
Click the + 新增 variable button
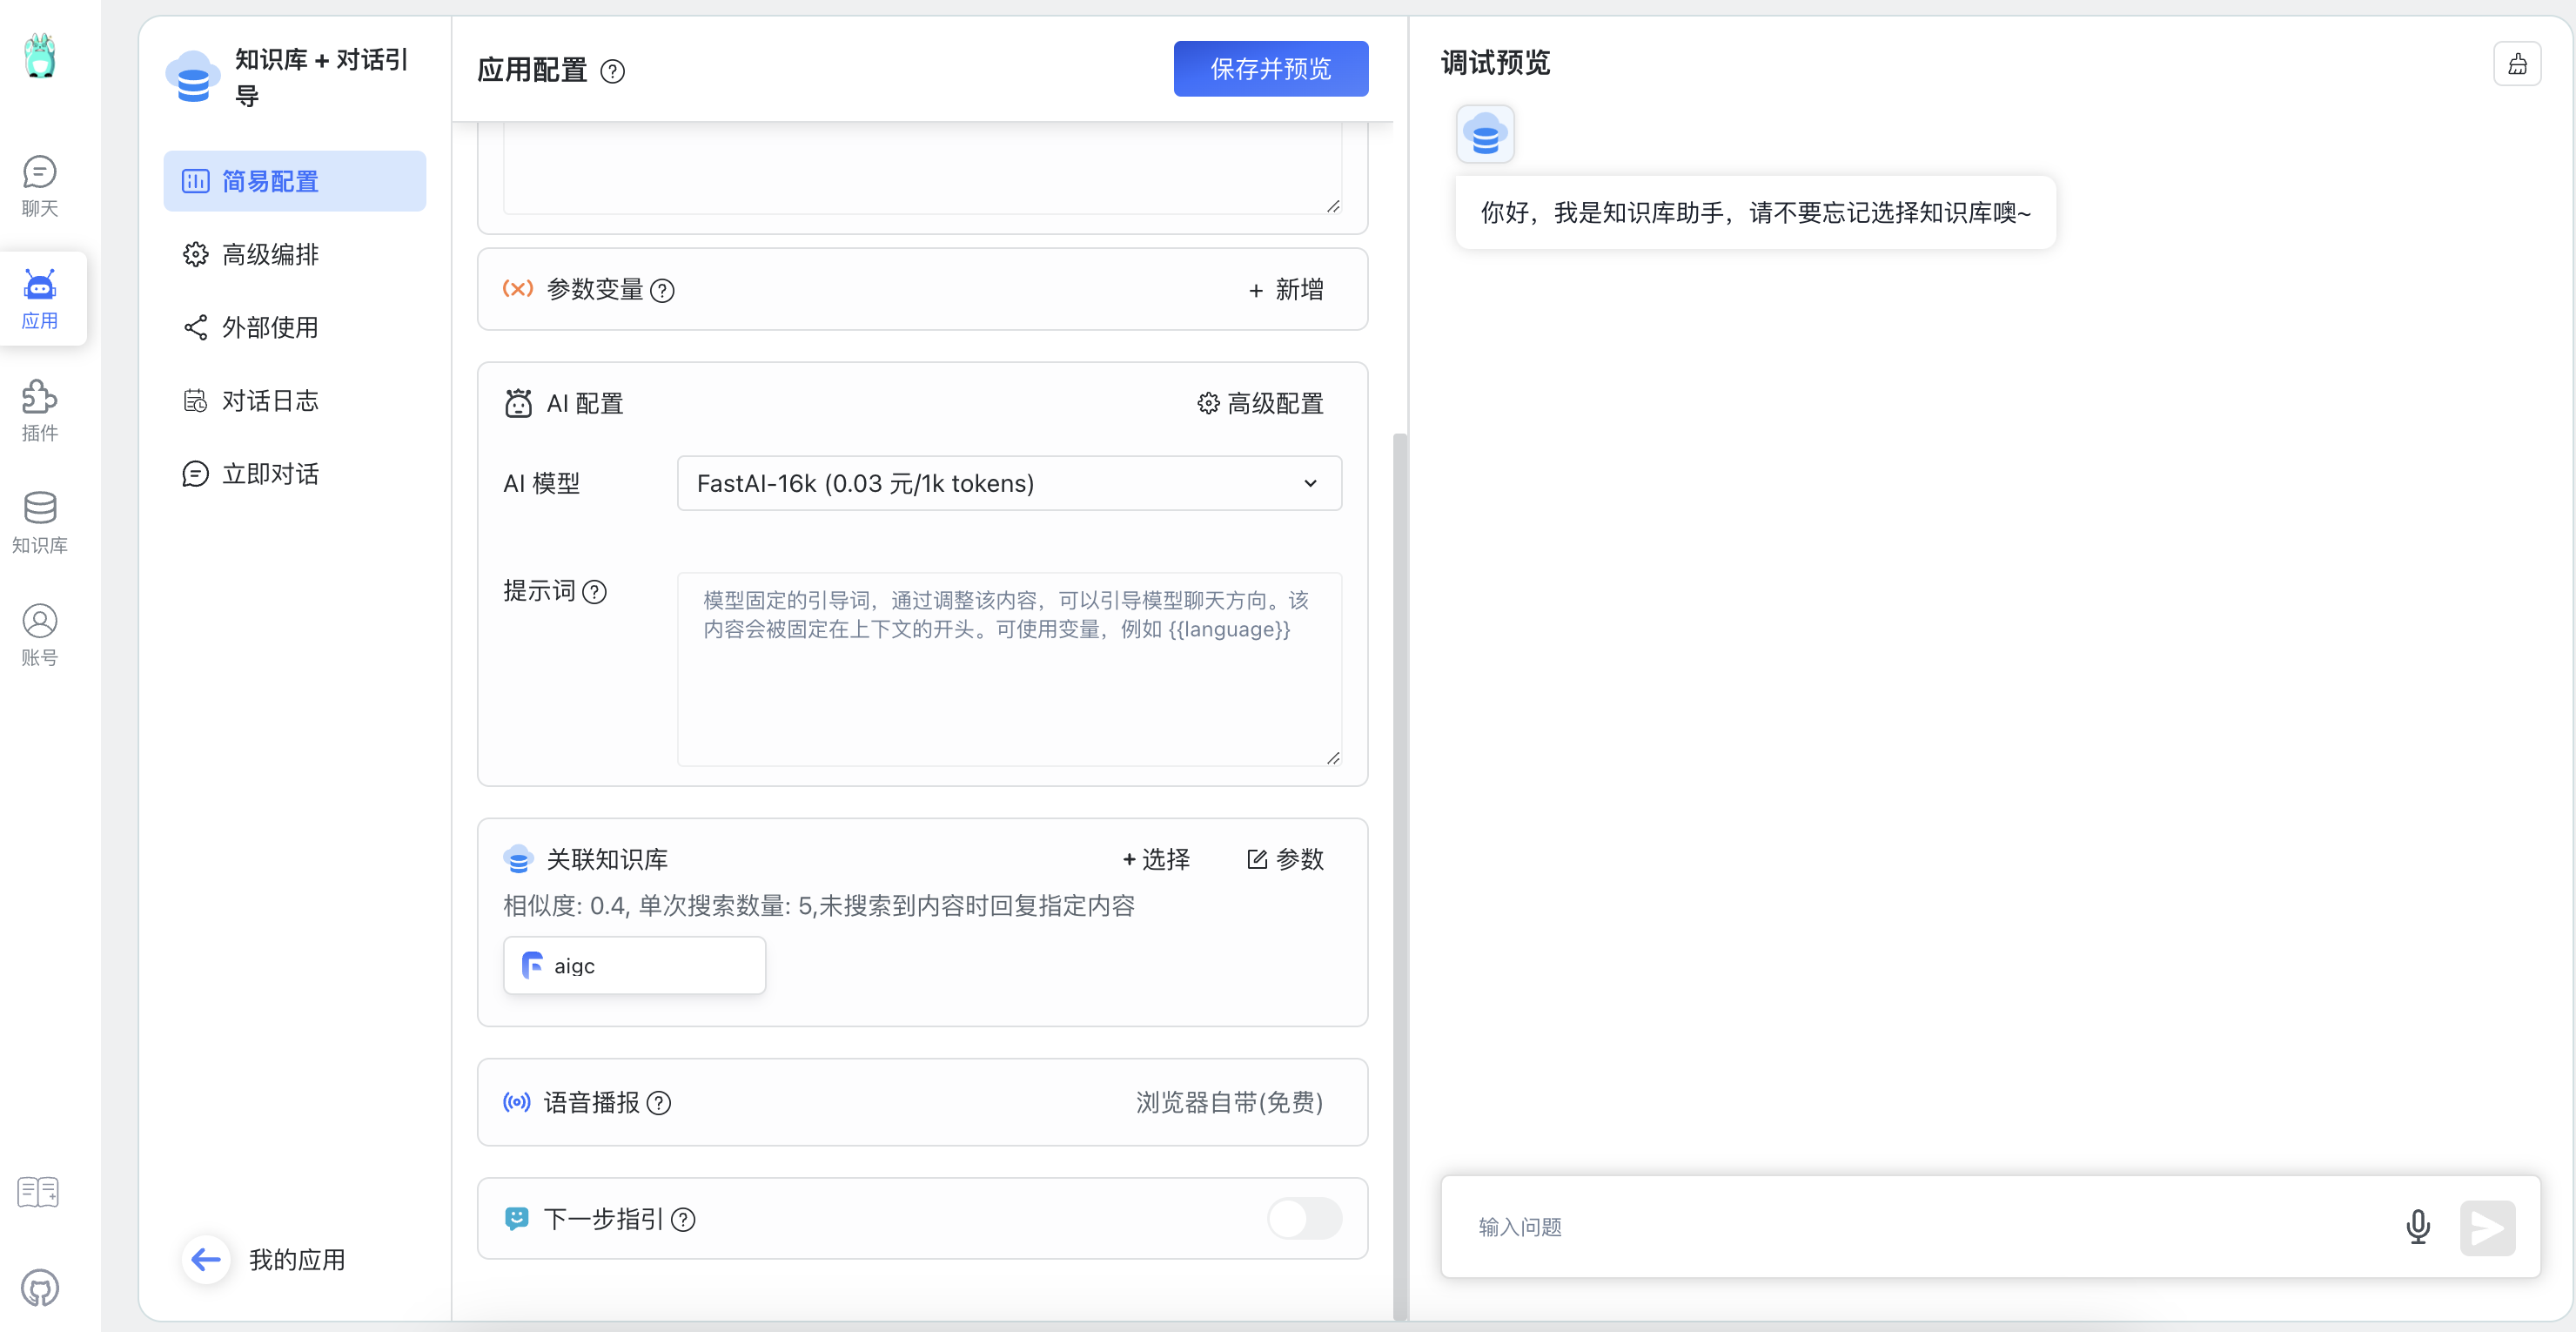point(1286,289)
